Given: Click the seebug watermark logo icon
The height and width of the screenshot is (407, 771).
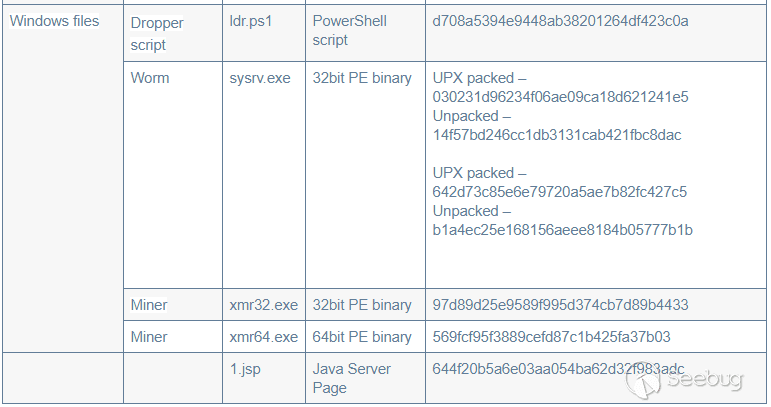Looking at the screenshot, I should tap(645, 383).
